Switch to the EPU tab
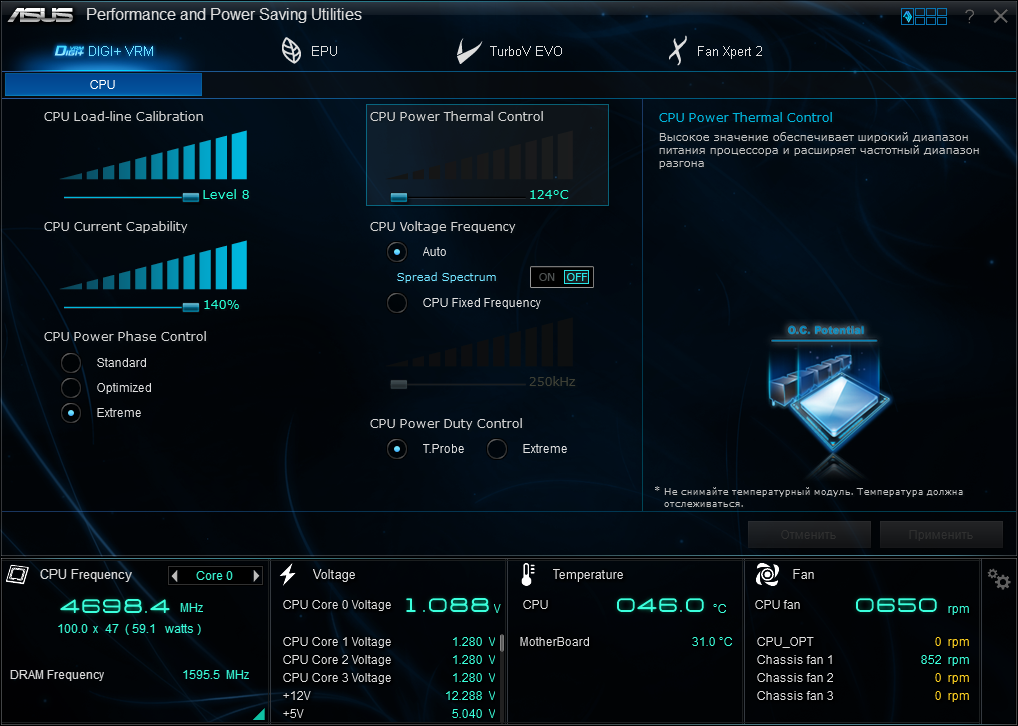The height and width of the screenshot is (726, 1018). pyautogui.click(x=309, y=51)
